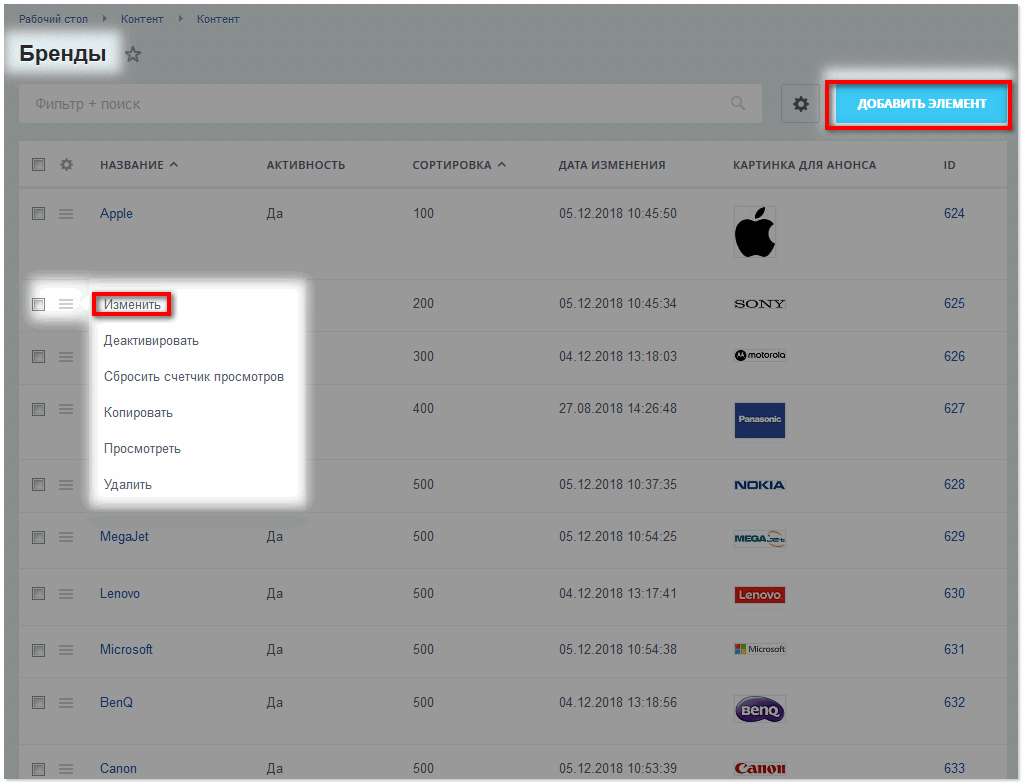
Task: Choose Копировать in context menu
Action: pos(138,412)
